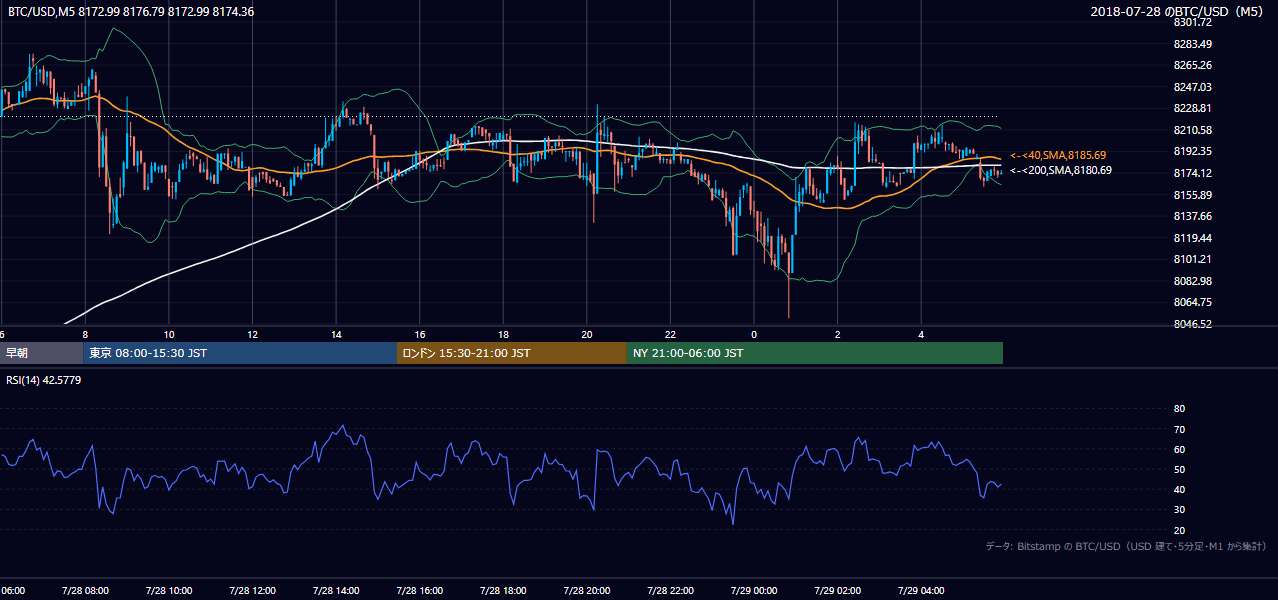
Task: Click price axis label 8082.98
Action: tap(1193, 281)
